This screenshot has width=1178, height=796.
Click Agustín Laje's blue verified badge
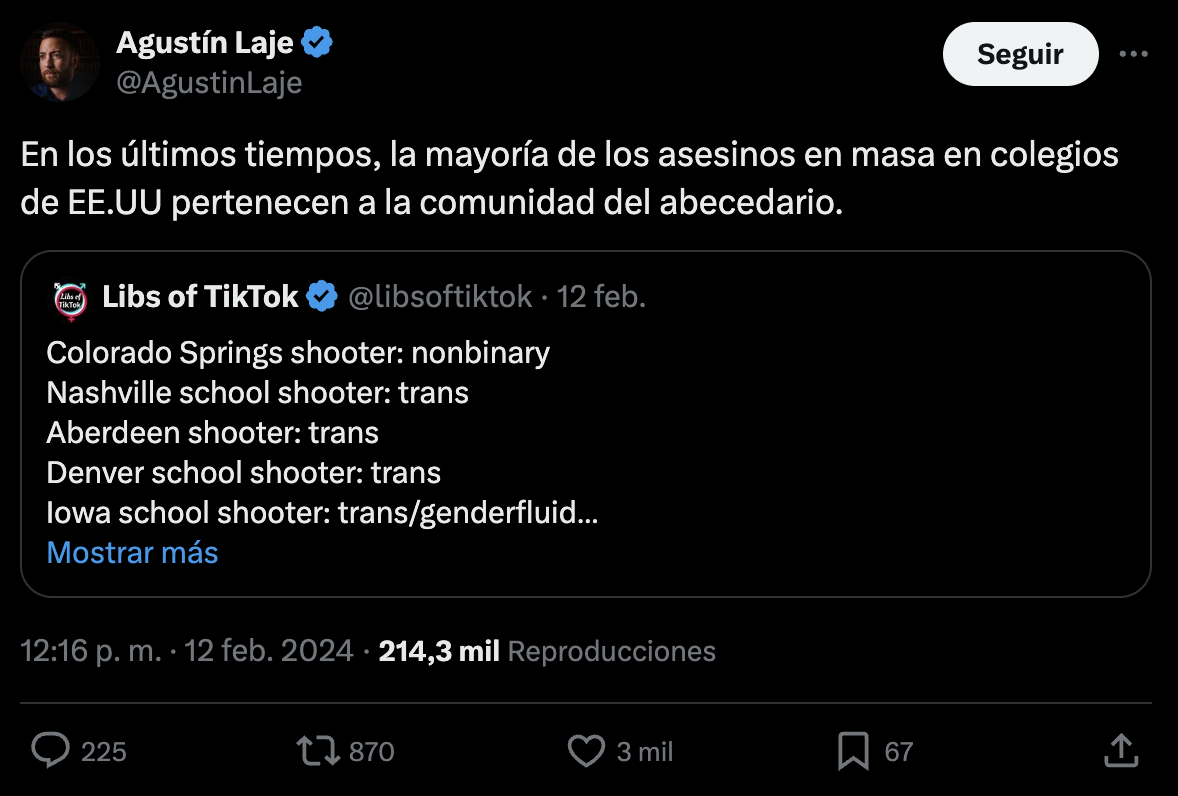[x=317, y=42]
